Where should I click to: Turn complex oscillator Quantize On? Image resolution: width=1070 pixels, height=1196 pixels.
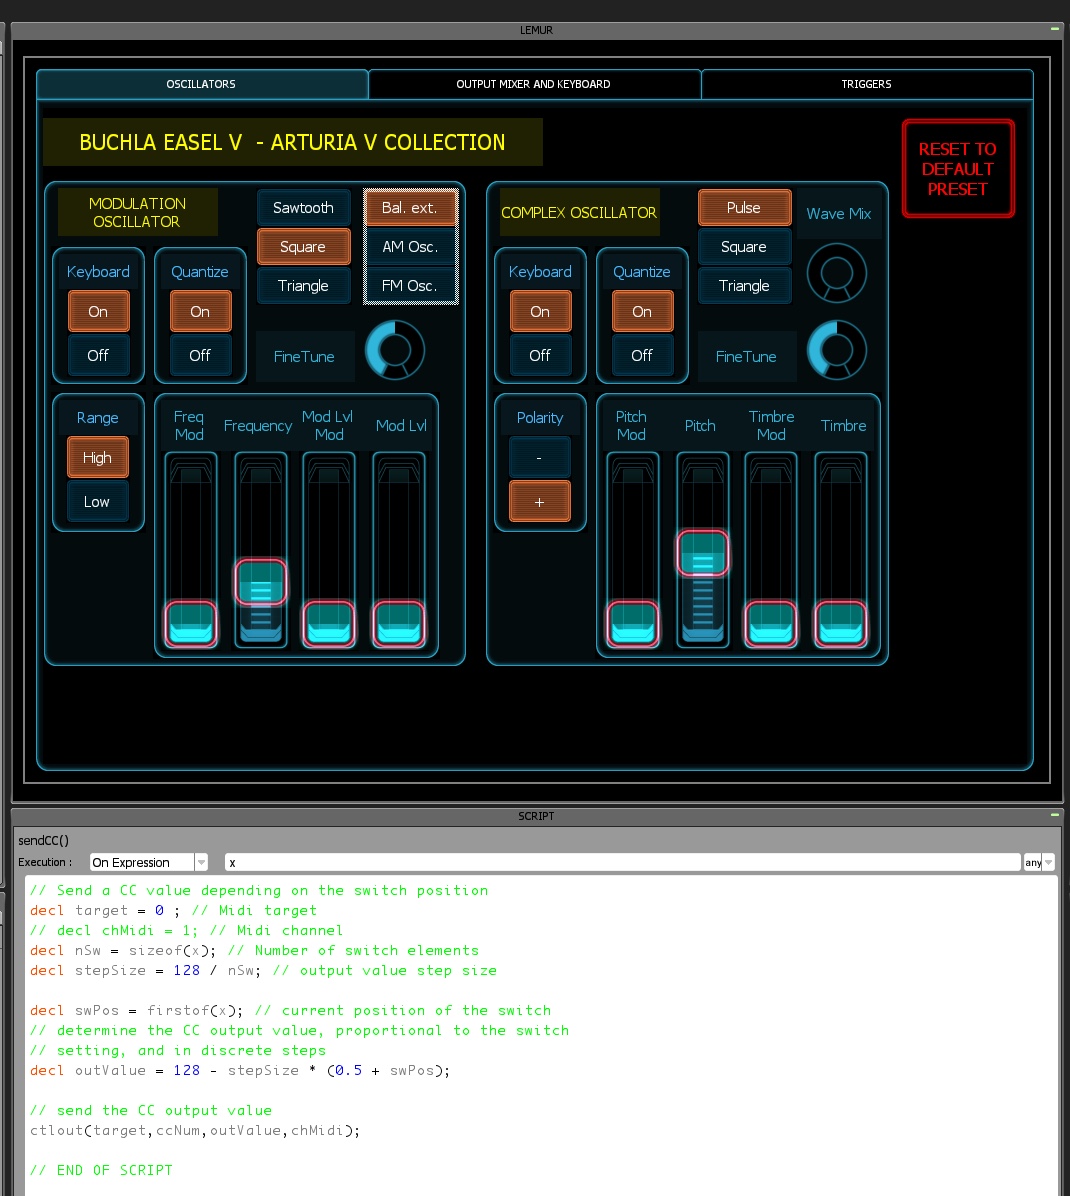click(x=642, y=311)
